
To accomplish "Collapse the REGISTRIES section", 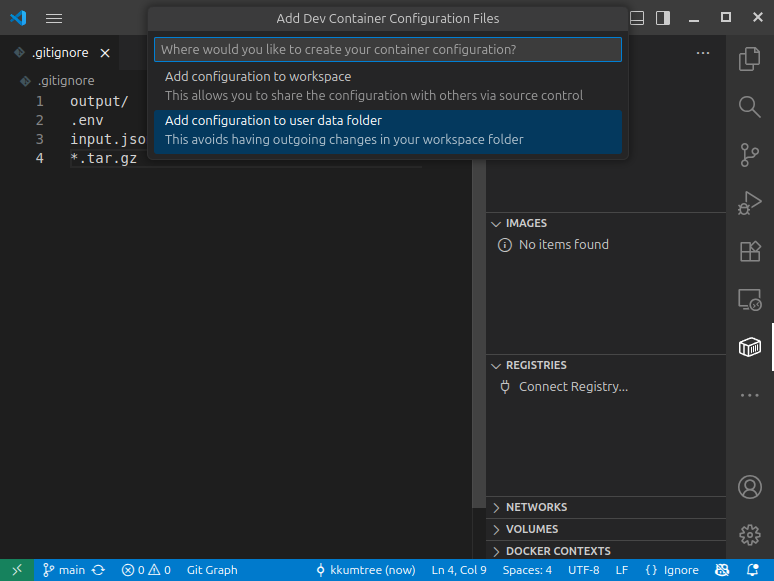I will pyautogui.click(x=606, y=365).
